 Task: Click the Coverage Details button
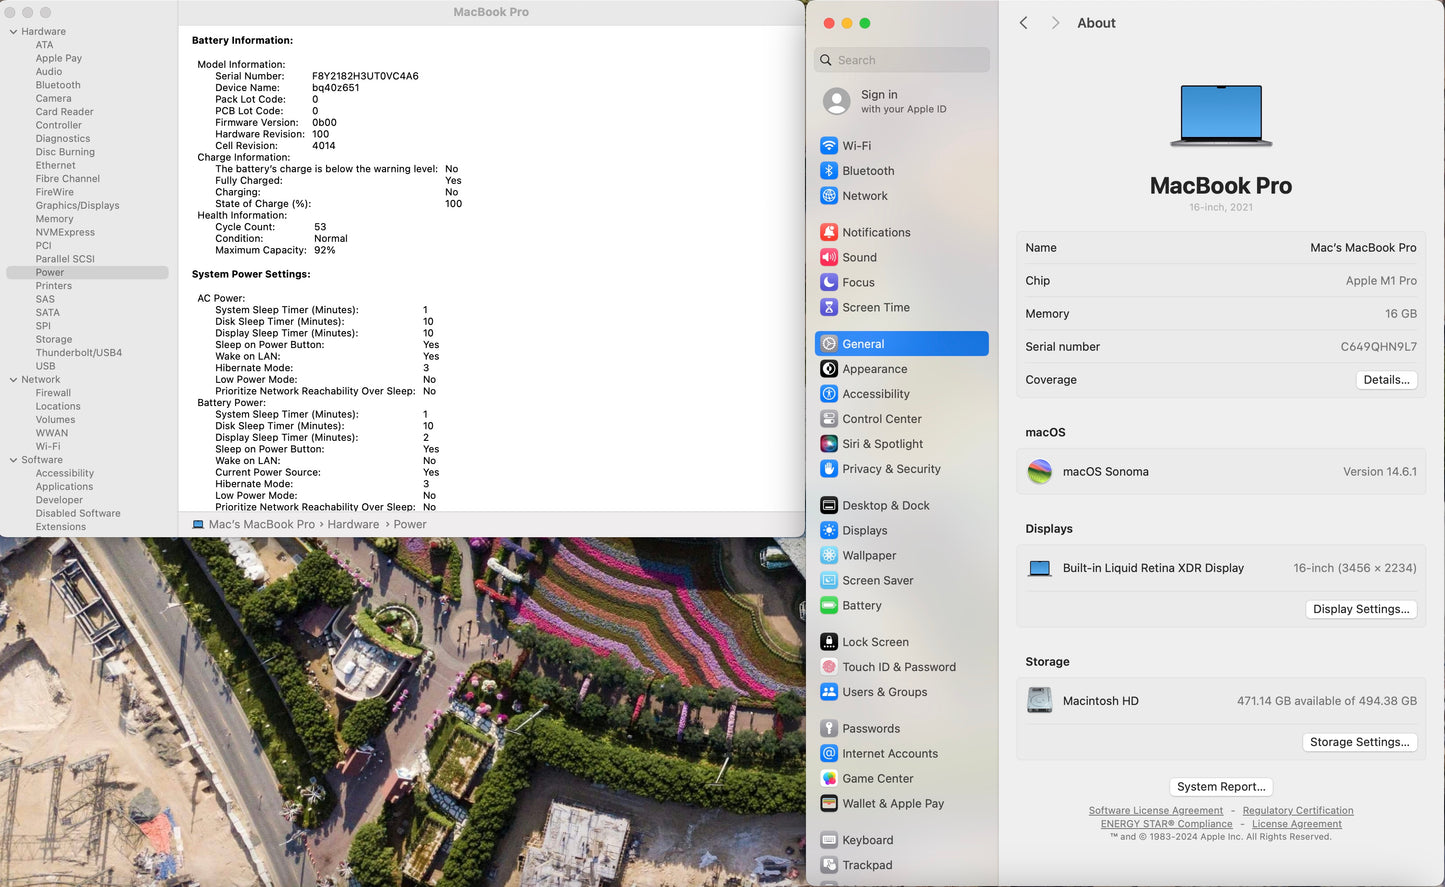click(x=1386, y=380)
